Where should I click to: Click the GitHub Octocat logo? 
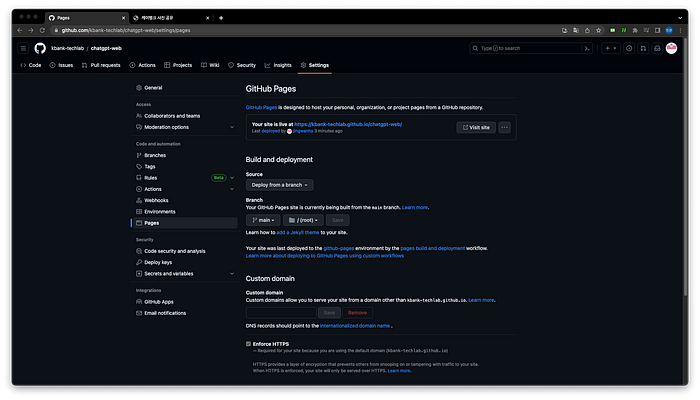(x=39, y=48)
